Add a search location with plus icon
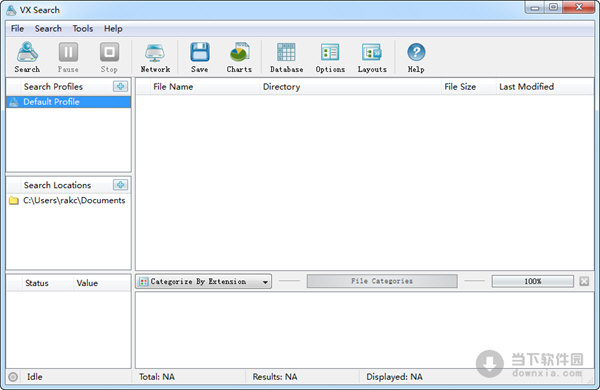 [x=121, y=185]
